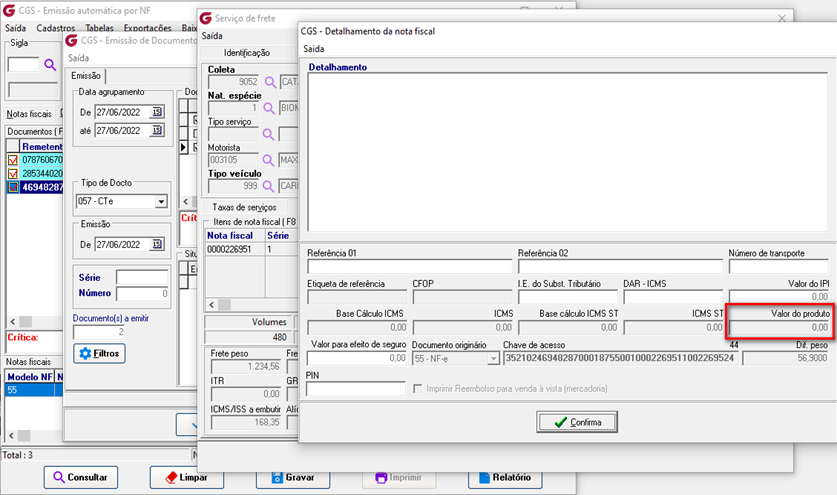Toggle Imprimir Reembolso para venda à vista

coord(417,389)
